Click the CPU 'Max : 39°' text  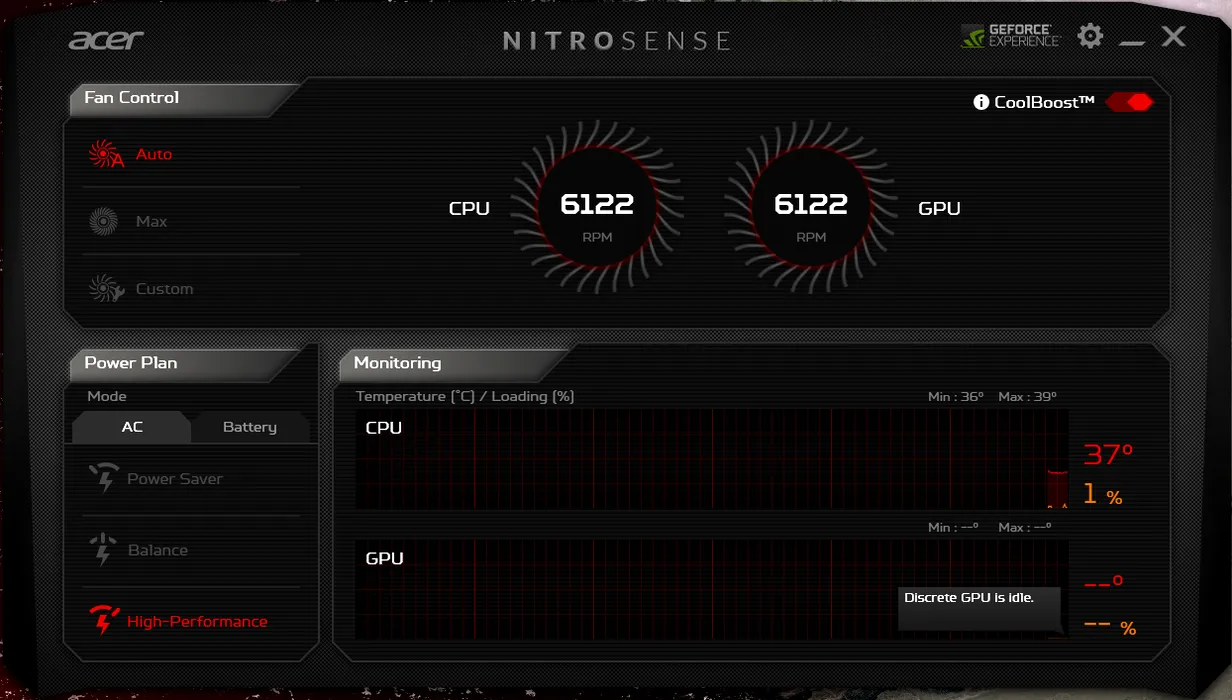tap(1027, 397)
